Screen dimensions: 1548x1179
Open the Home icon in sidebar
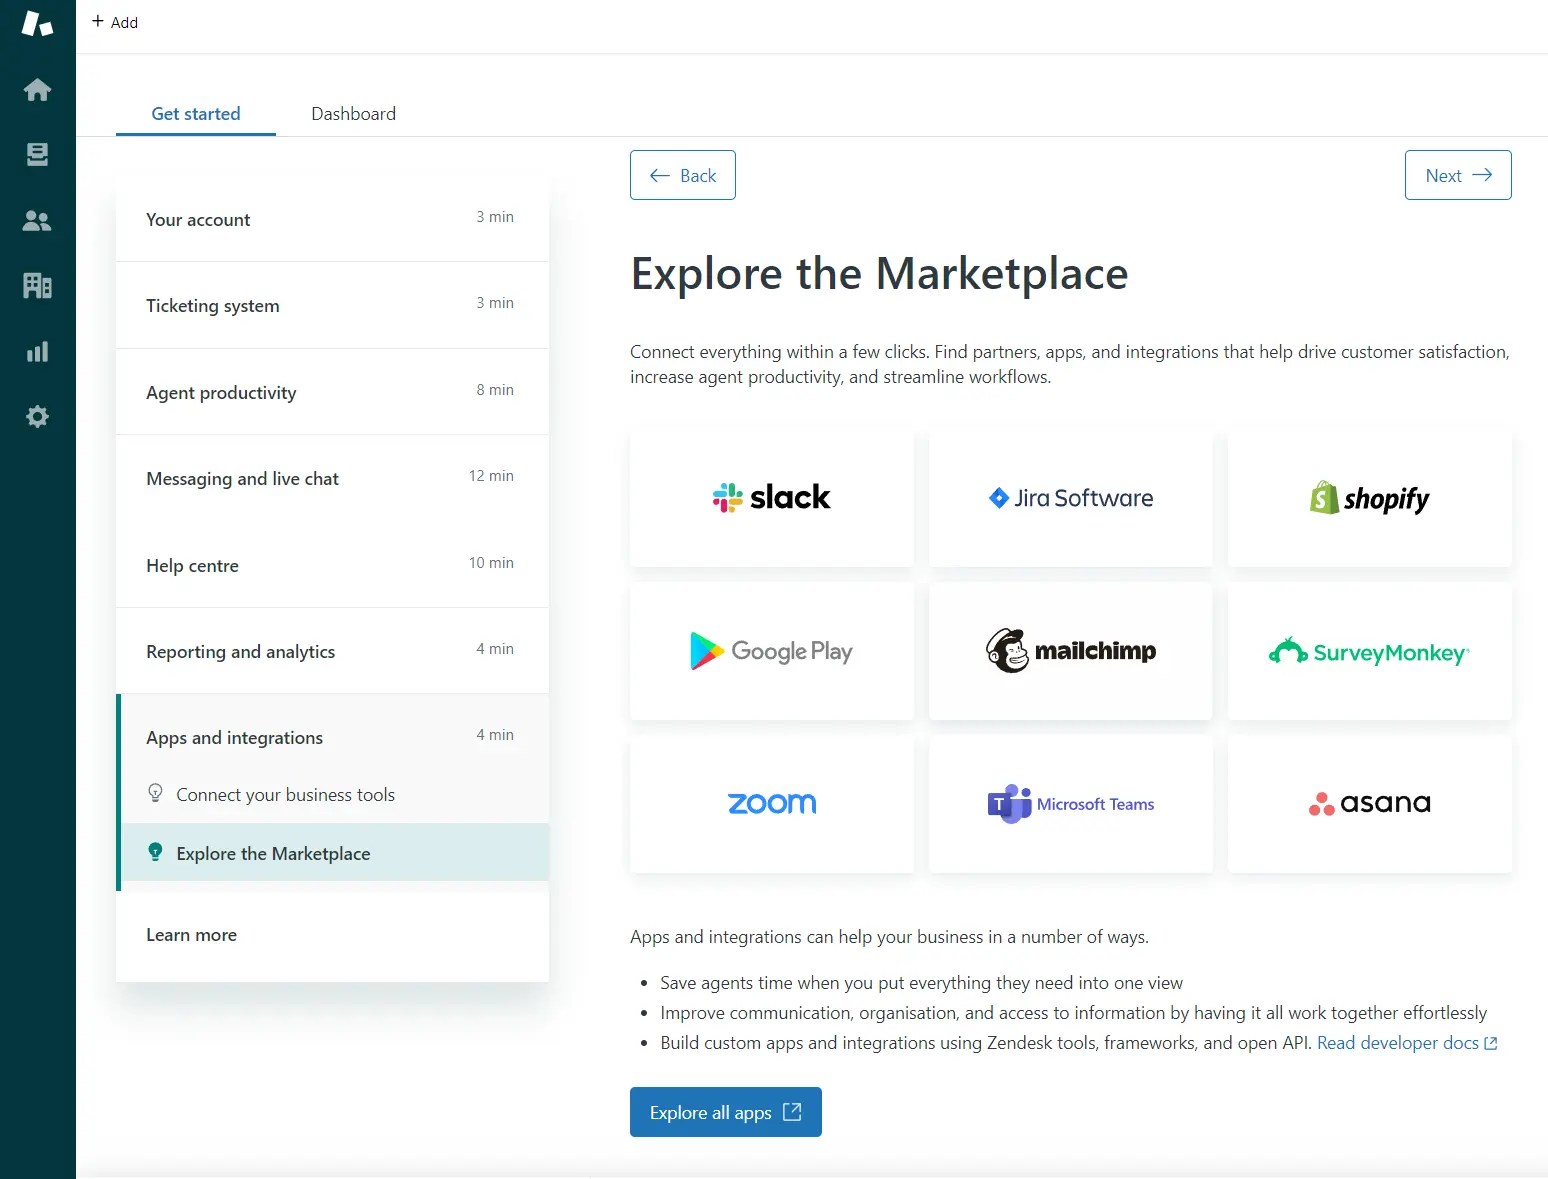pos(37,89)
